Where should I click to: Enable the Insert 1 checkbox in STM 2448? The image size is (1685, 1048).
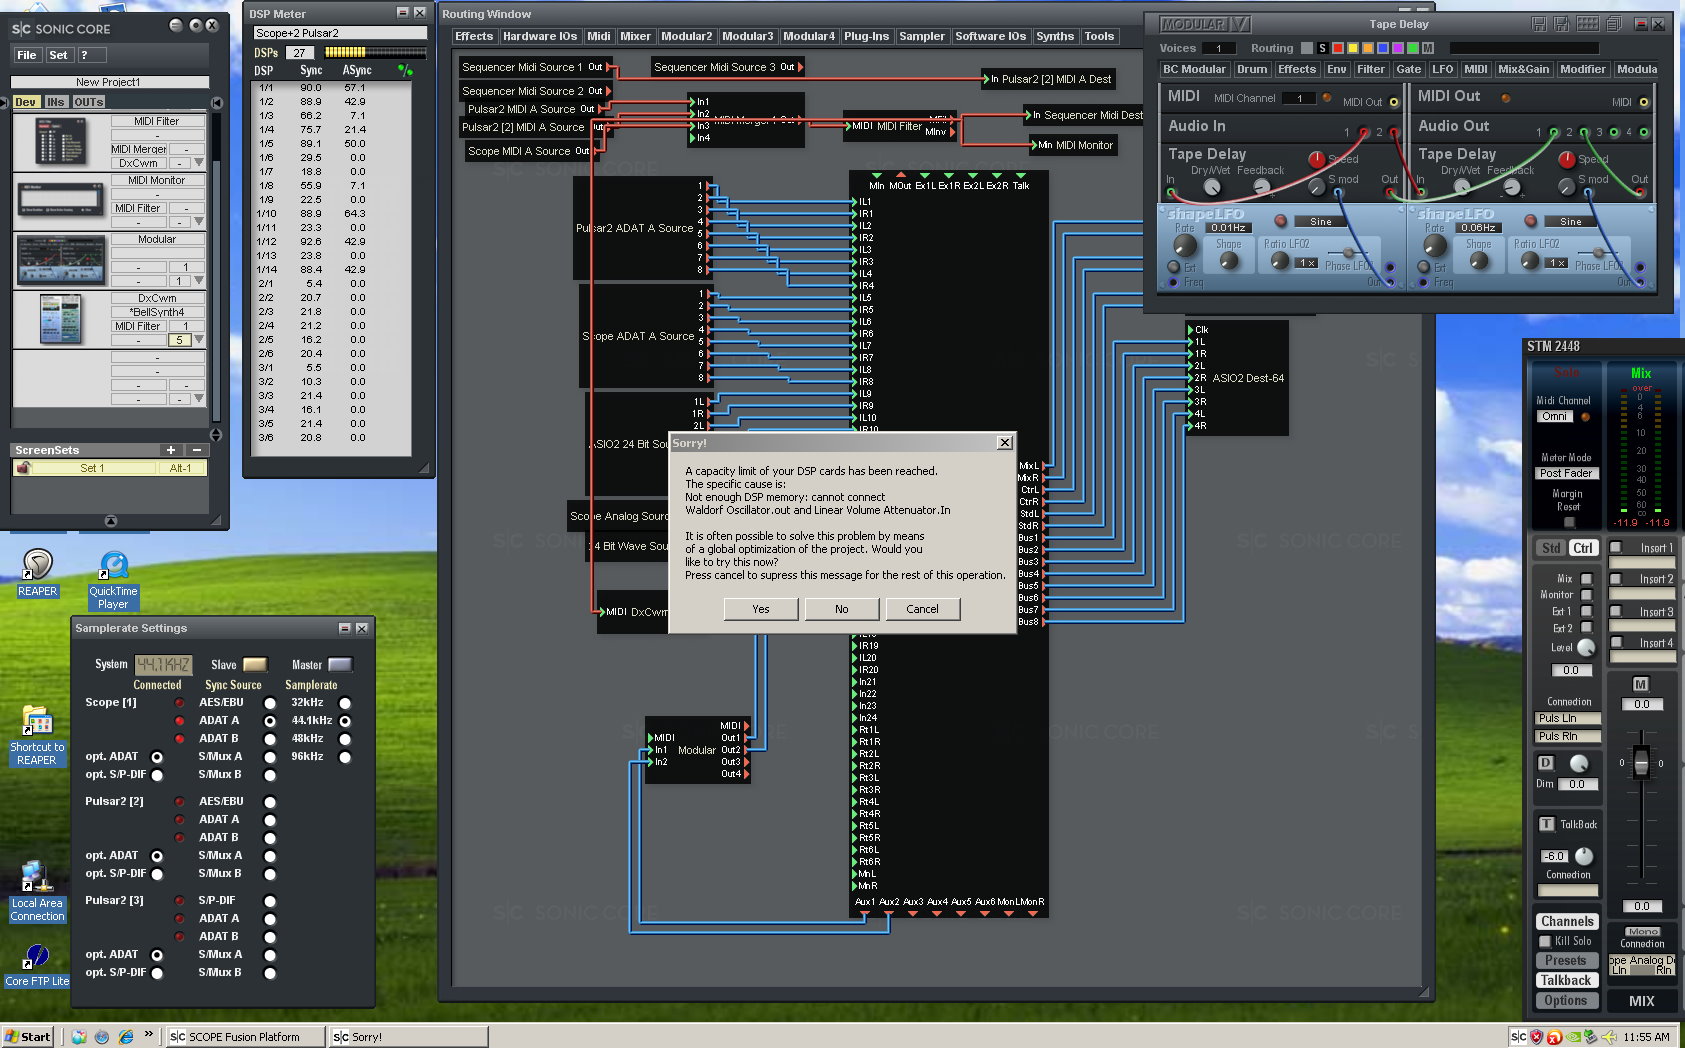(x=1615, y=547)
